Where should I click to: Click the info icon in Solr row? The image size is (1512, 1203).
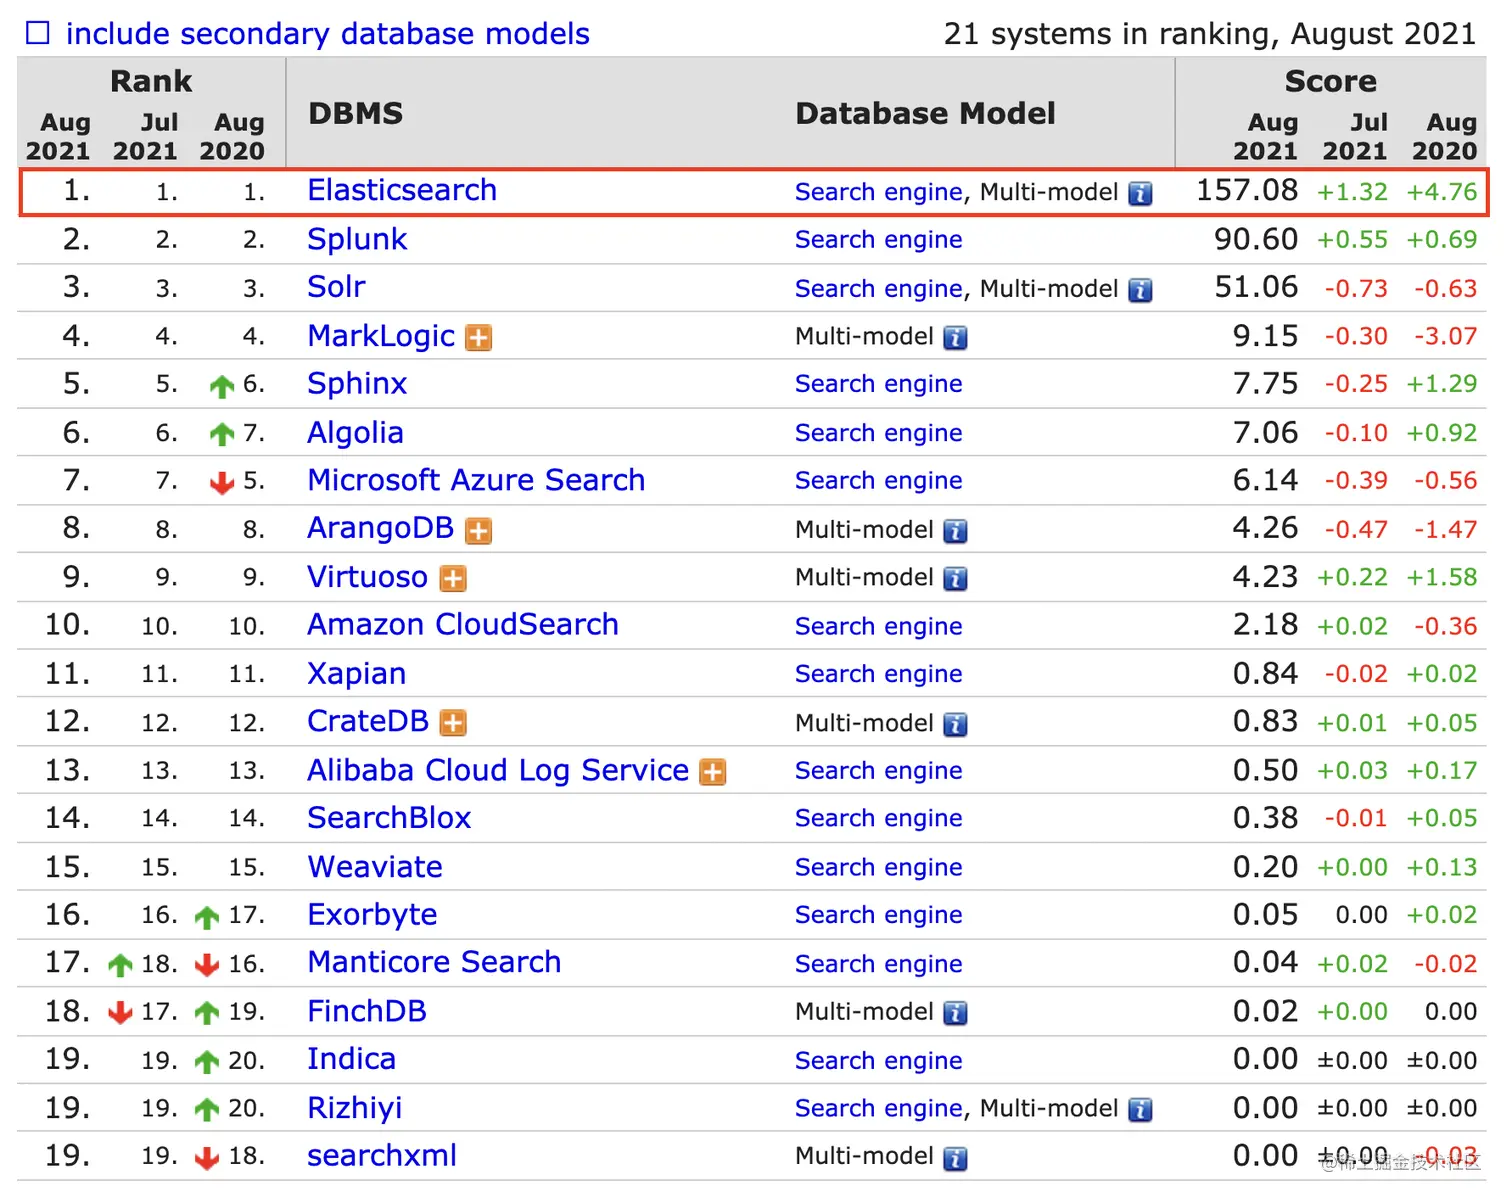pyautogui.click(x=1140, y=290)
